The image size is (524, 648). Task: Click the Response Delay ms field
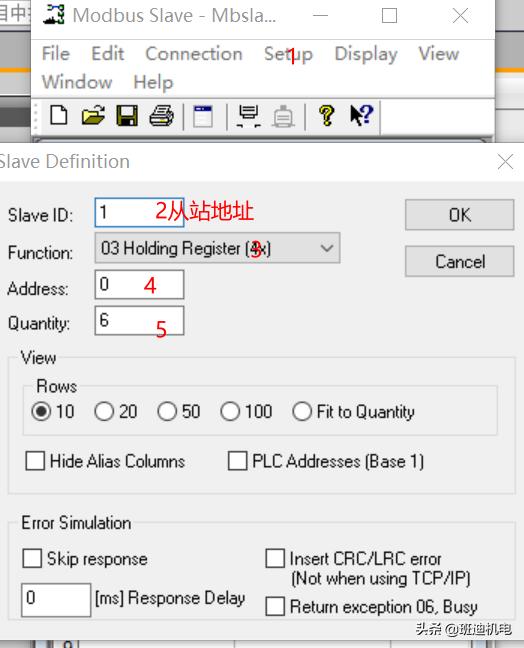point(56,600)
